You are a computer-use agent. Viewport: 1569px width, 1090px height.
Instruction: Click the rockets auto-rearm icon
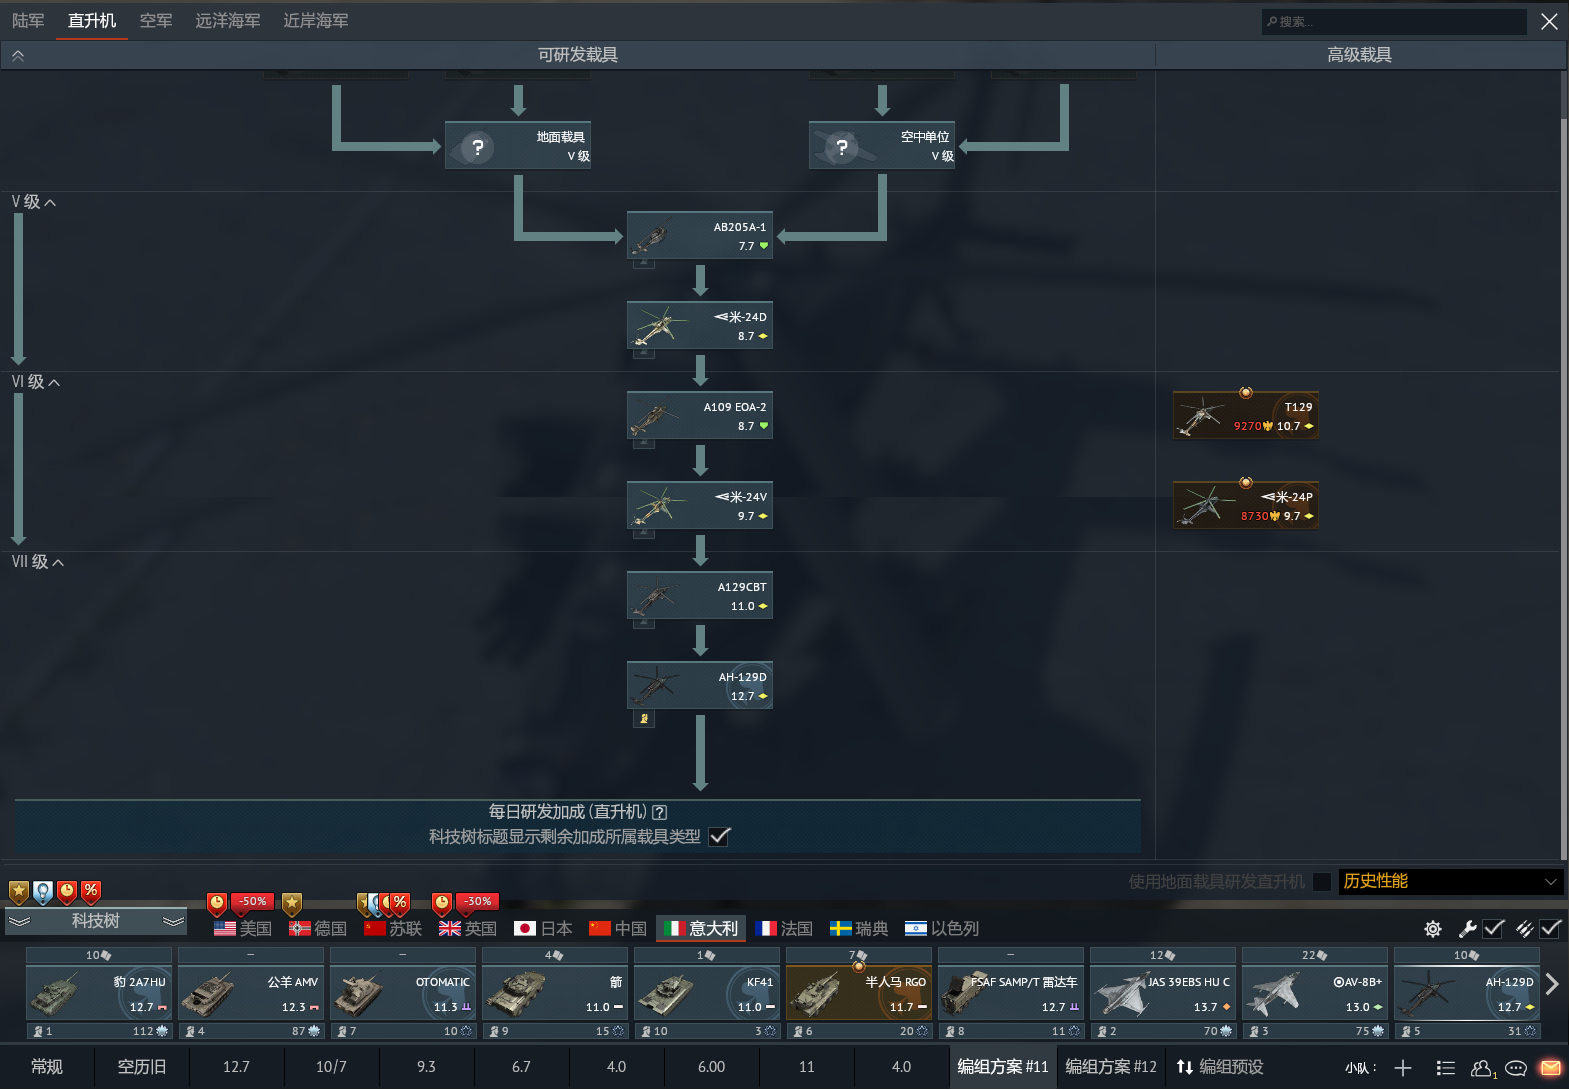(x=1525, y=929)
